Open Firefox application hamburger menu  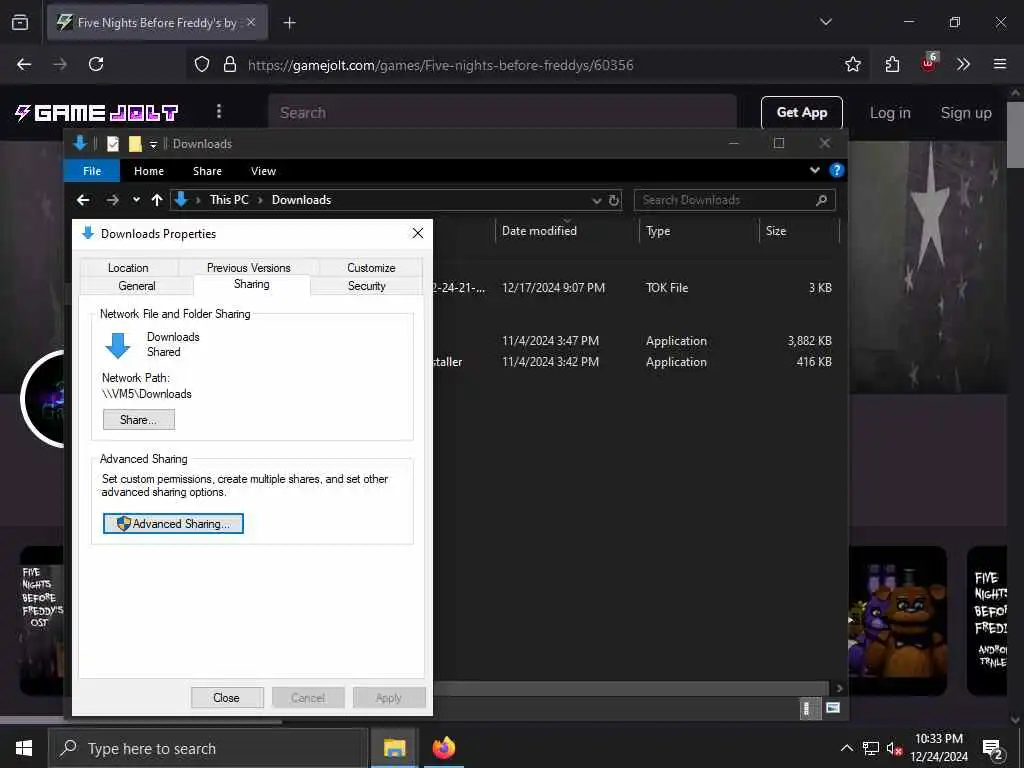click(x=999, y=64)
